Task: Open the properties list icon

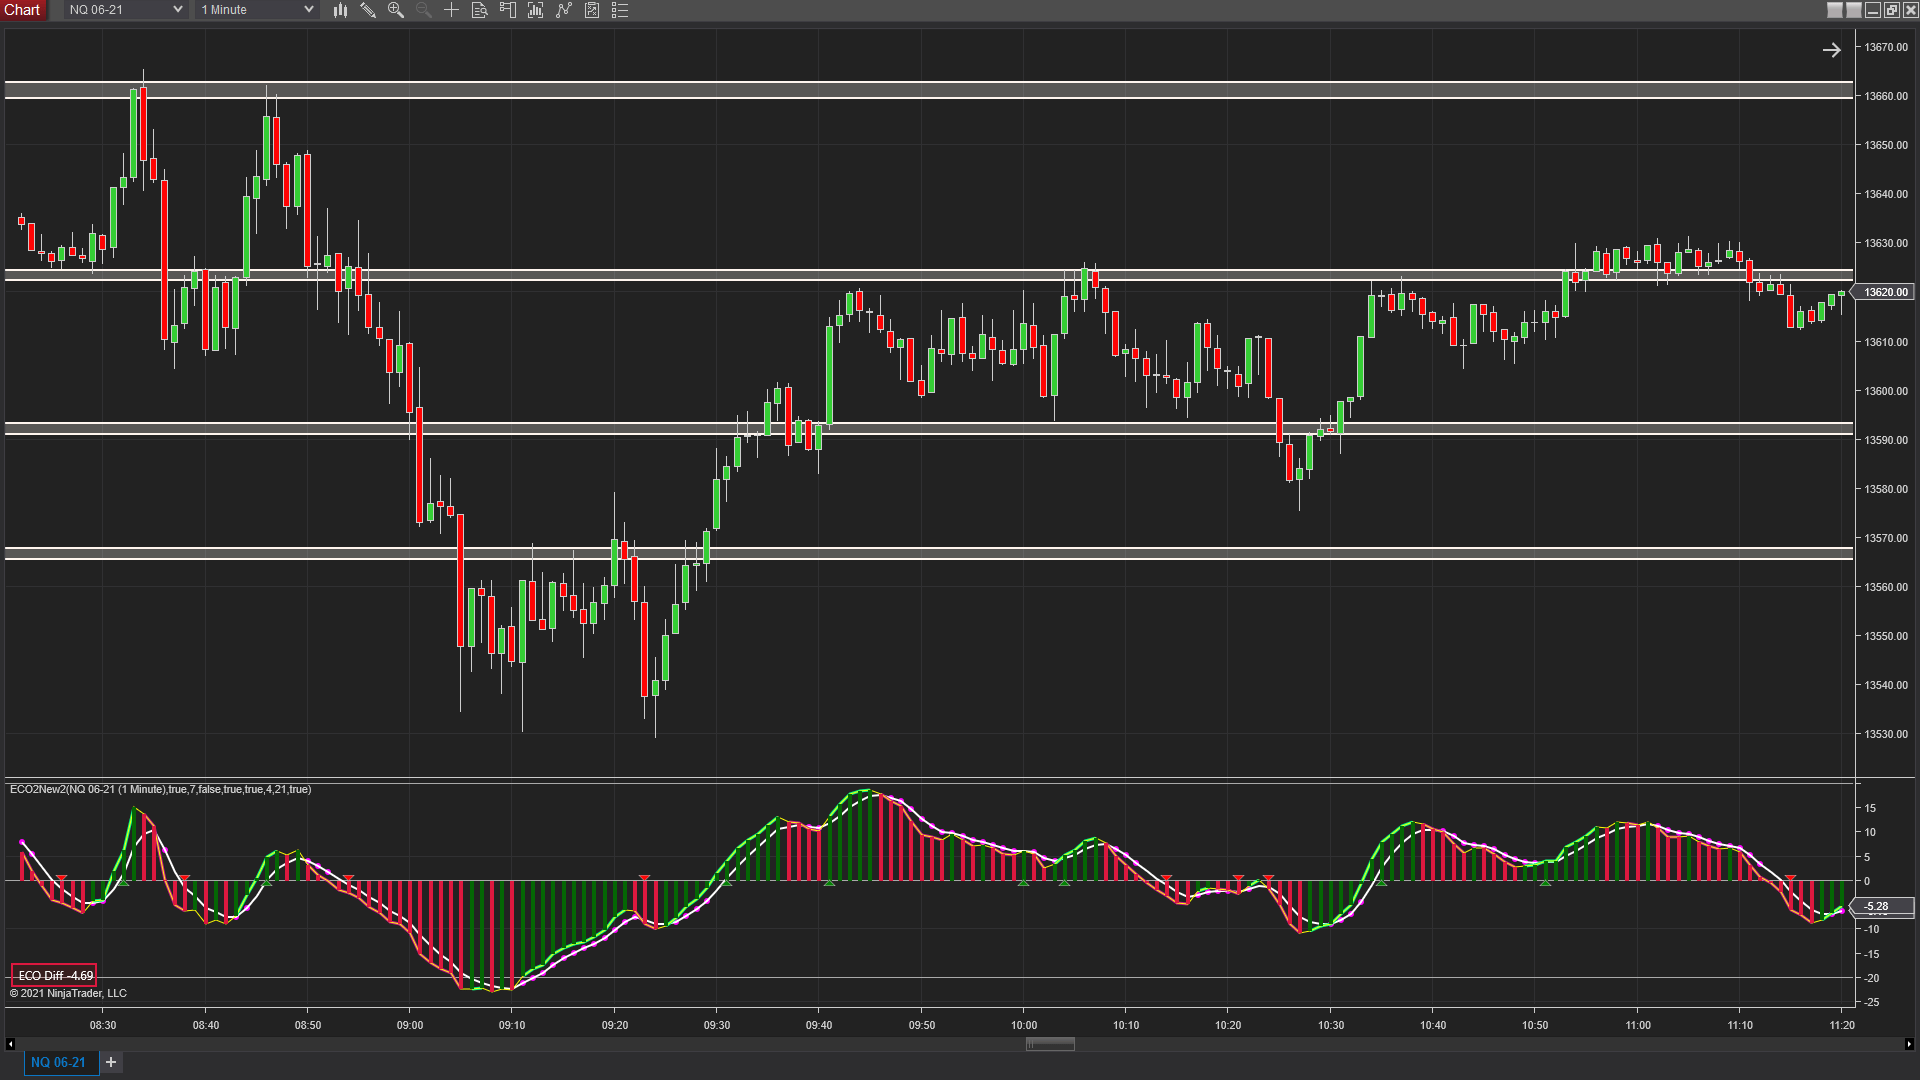Action: point(620,10)
